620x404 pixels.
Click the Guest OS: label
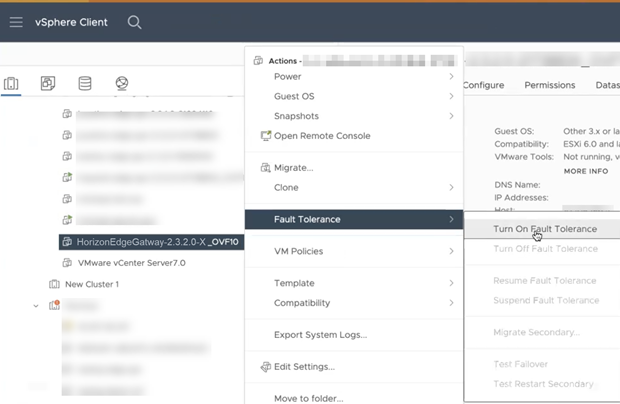click(x=514, y=131)
